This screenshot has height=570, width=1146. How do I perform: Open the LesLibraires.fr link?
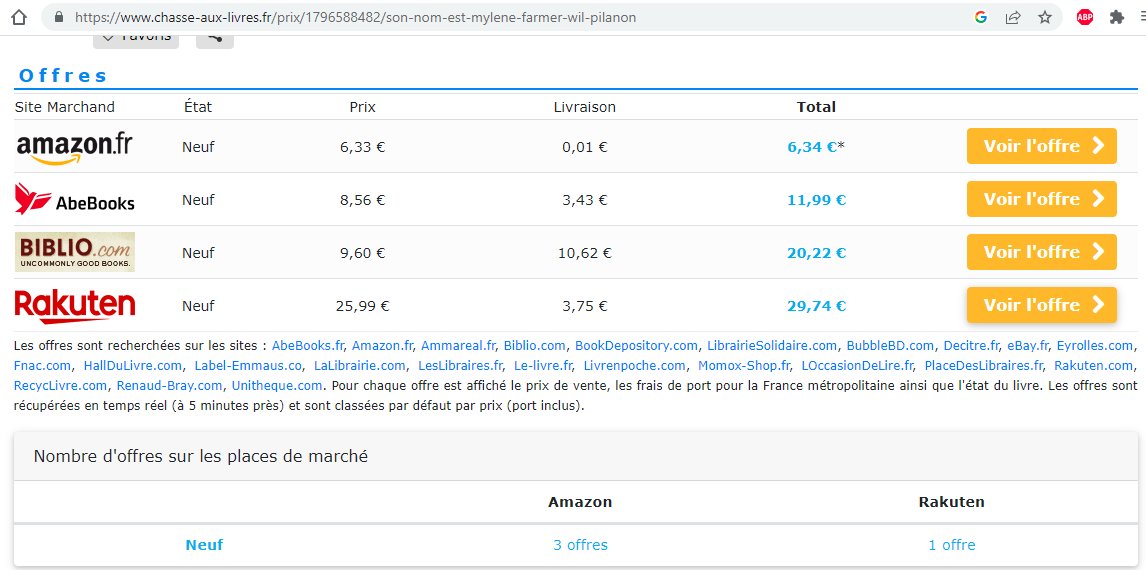(460, 365)
